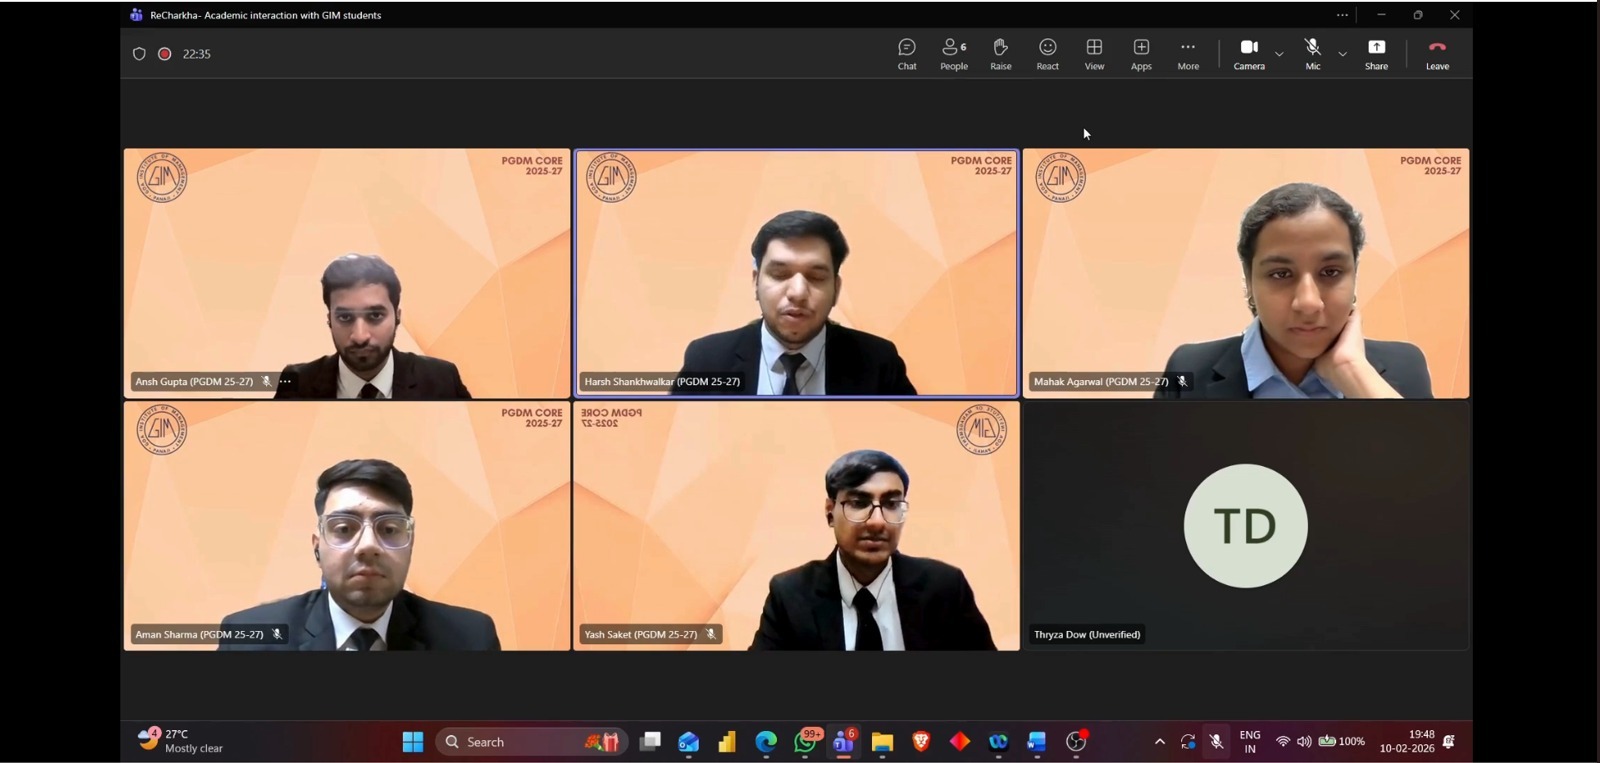Unmute the Mic
The height and width of the screenshot is (763, 1600).
click(1312, 54)
